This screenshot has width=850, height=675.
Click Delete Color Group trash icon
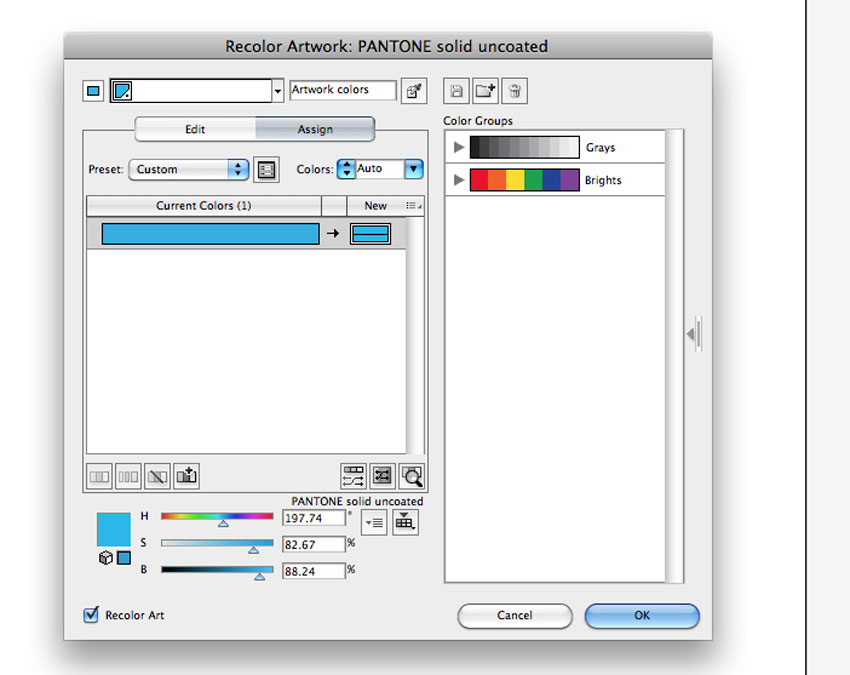click(x=514, y=91)
